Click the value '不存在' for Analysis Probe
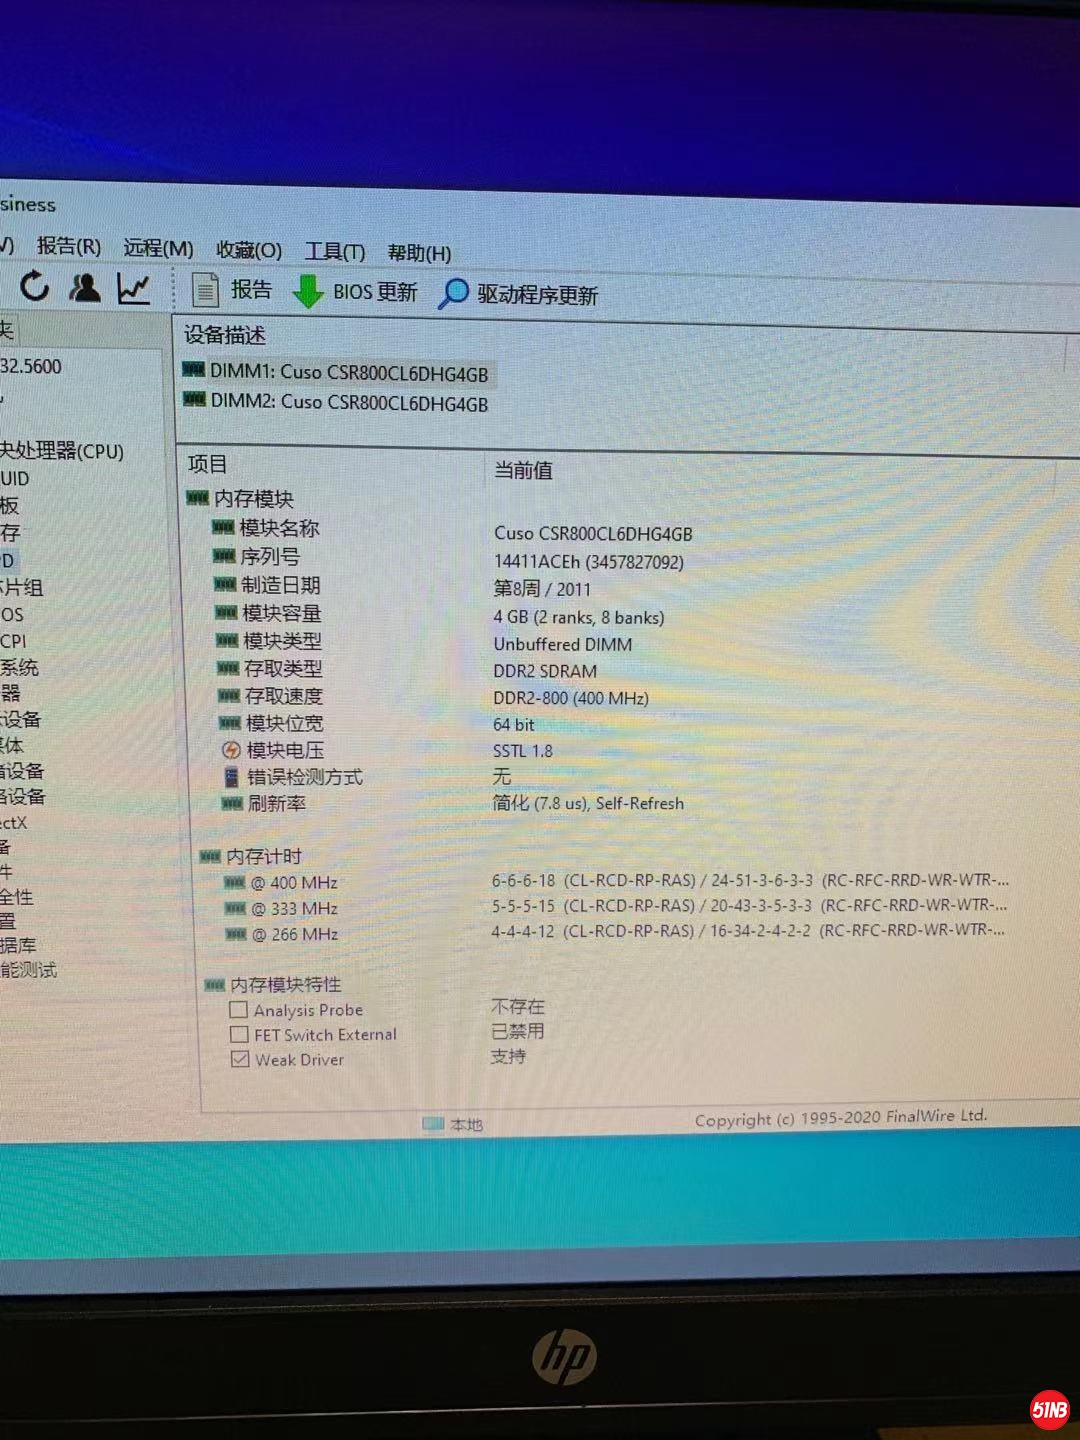Viewport: 1080px width, 1440px height. [518, 1006]
